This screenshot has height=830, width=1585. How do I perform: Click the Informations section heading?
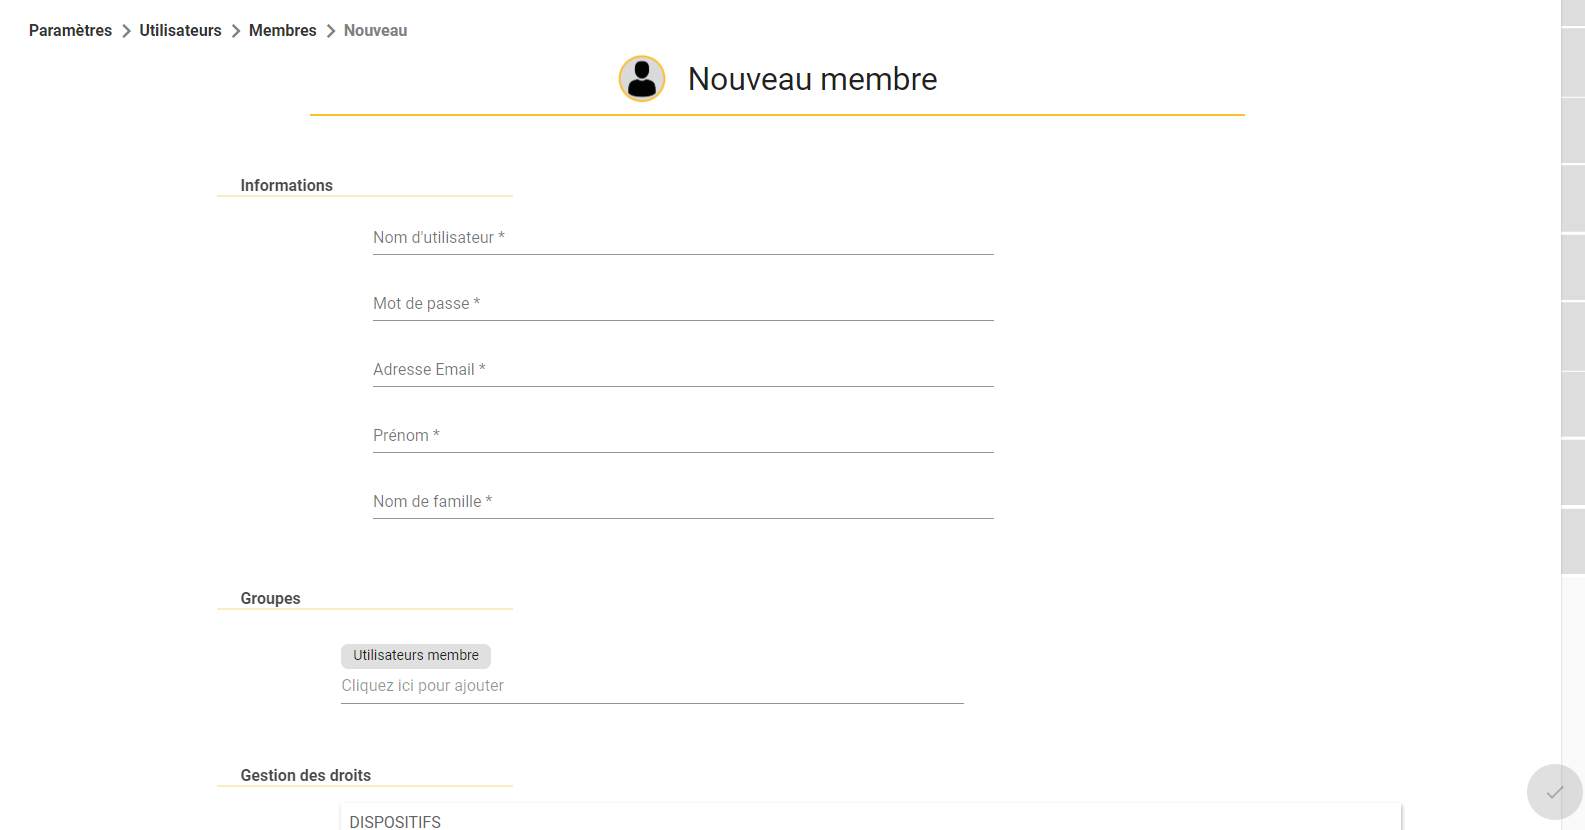click(286, 186)
